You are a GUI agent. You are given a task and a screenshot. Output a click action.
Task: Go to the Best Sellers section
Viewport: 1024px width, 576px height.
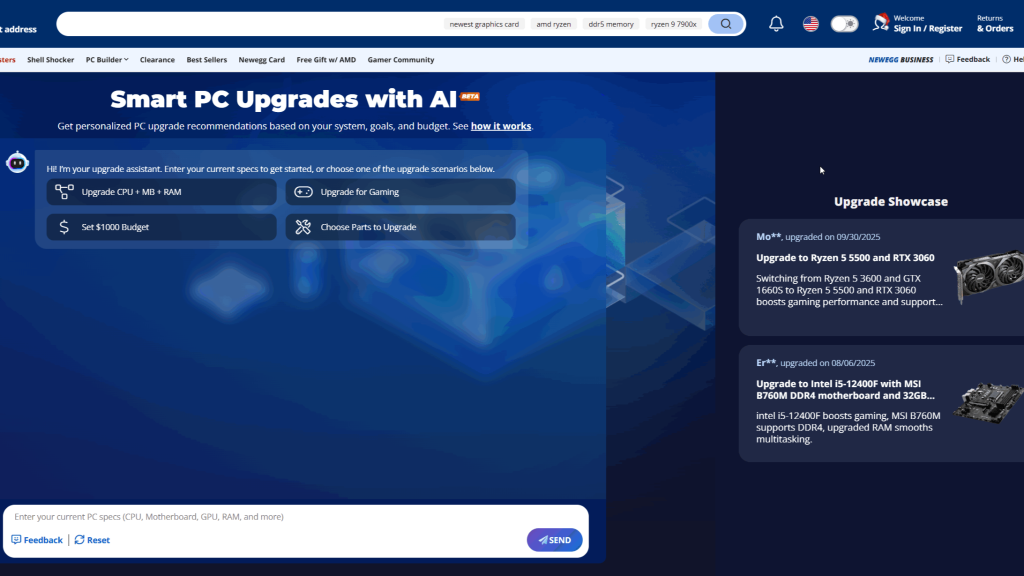[x=206, y=59]
